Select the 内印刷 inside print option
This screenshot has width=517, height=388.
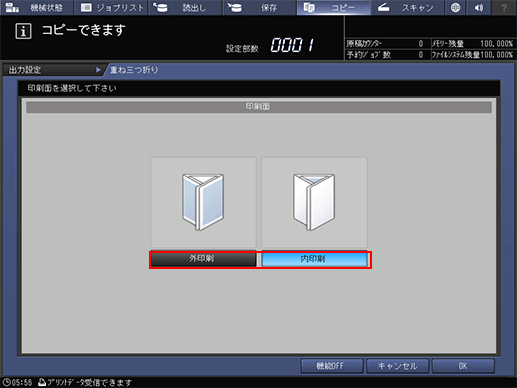click(314, 259)
